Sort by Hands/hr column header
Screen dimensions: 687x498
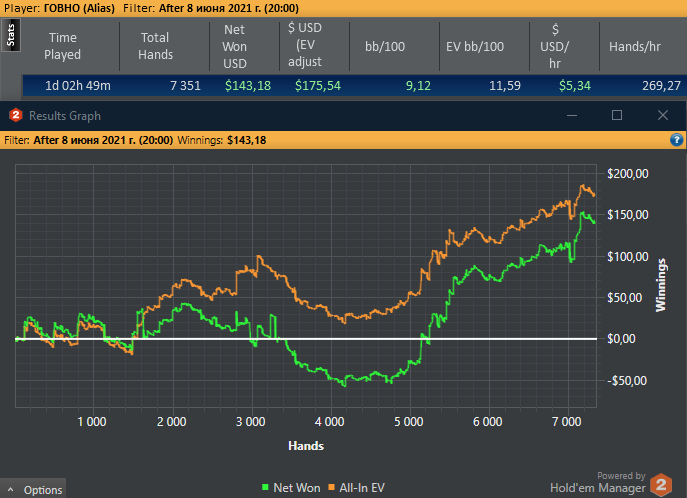coord(634,46)
